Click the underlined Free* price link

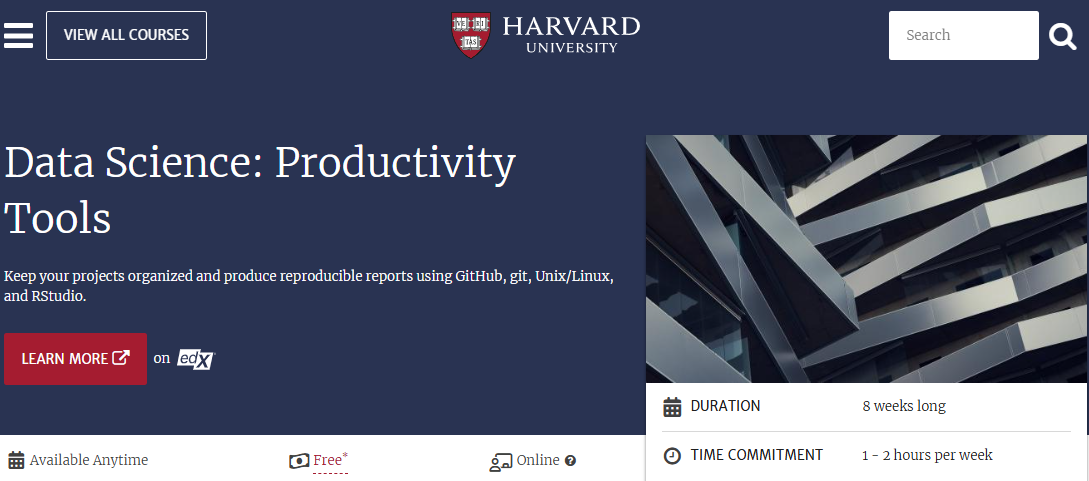(330, 461)
